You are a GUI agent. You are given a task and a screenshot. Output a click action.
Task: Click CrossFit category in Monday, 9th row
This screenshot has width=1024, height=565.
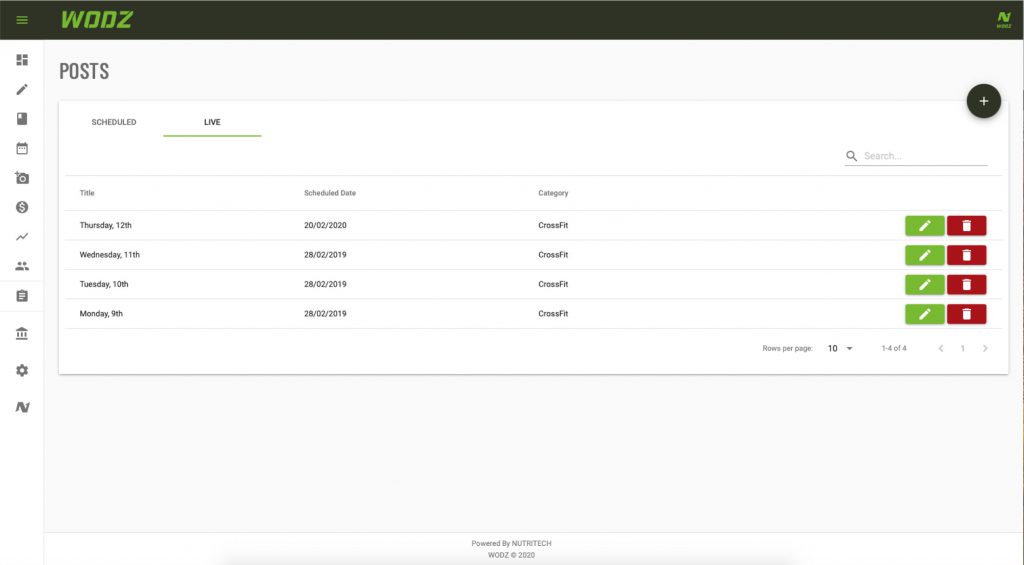point(553,314)
